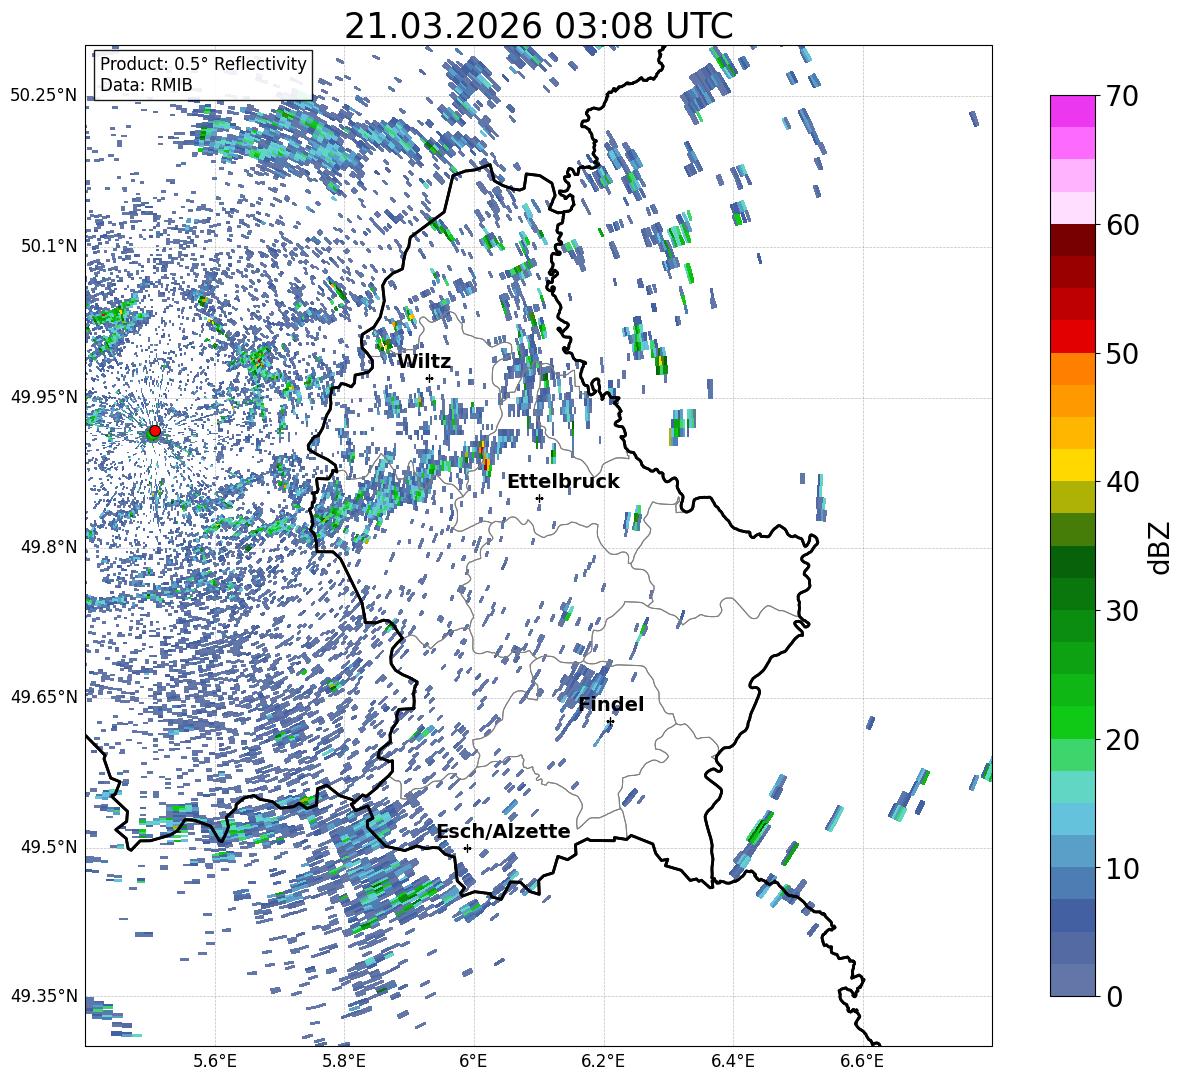Pick the dark maroon band below 60
This screenshot has height=1081, width=1184.
coord(1073,240)
